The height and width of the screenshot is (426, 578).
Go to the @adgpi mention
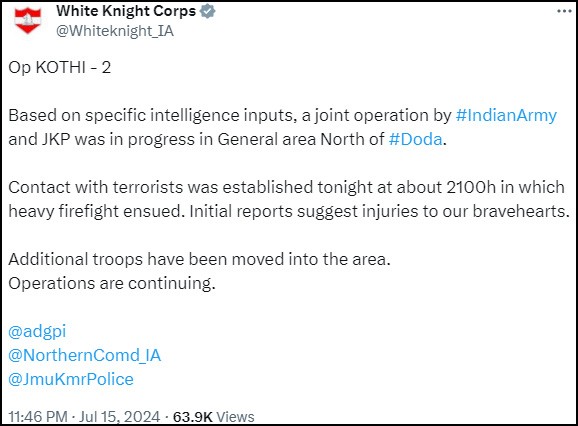37,331
